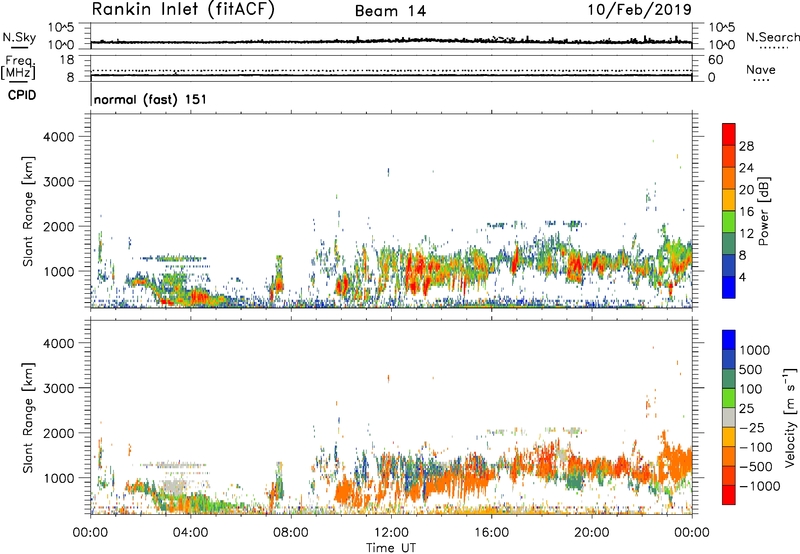Click the "20:00" time tick label
800x554 pixels.
pyautogui.click(x=591, y=533)
